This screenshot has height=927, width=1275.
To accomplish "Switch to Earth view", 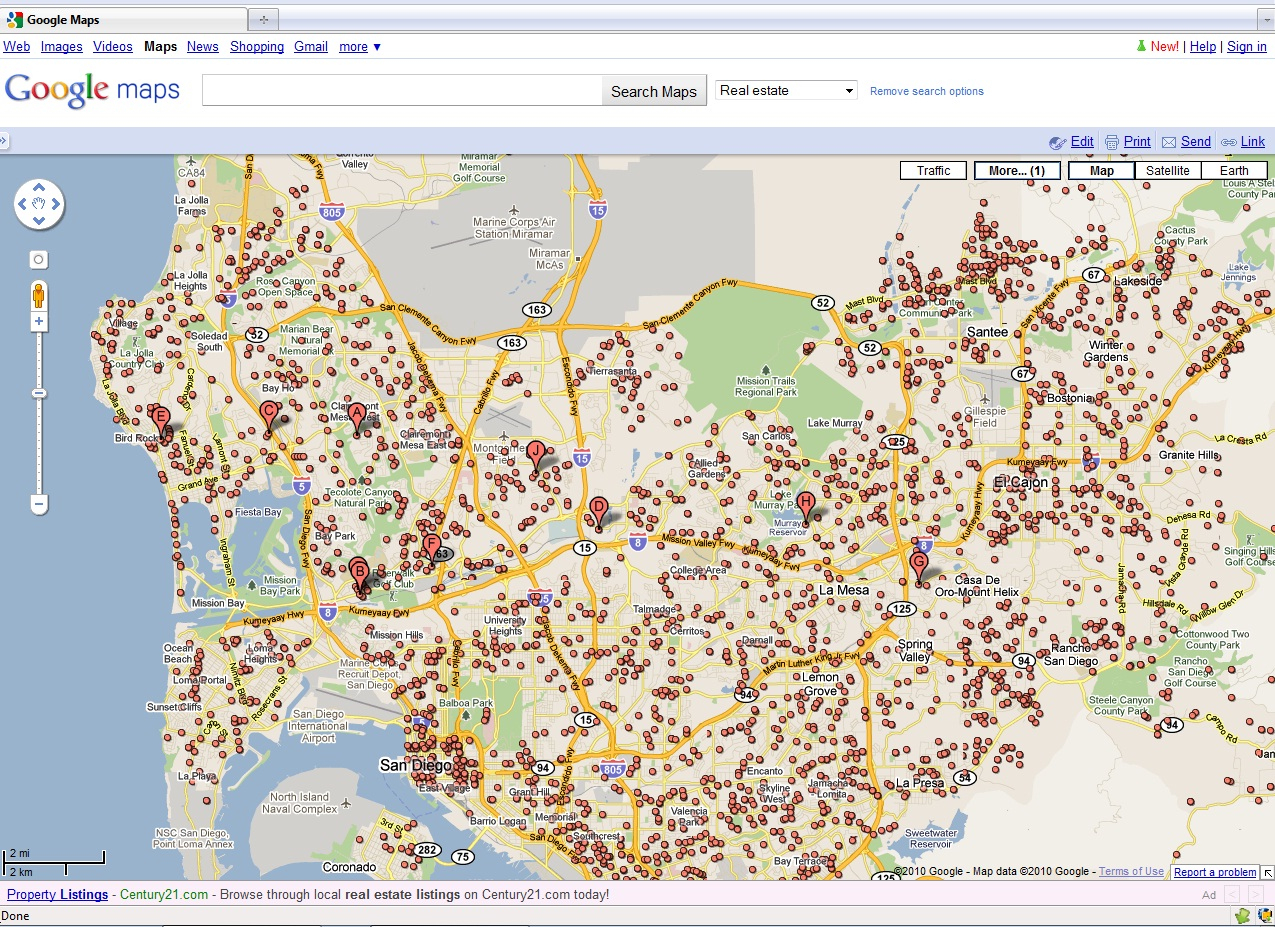I will click(1233, 171).
